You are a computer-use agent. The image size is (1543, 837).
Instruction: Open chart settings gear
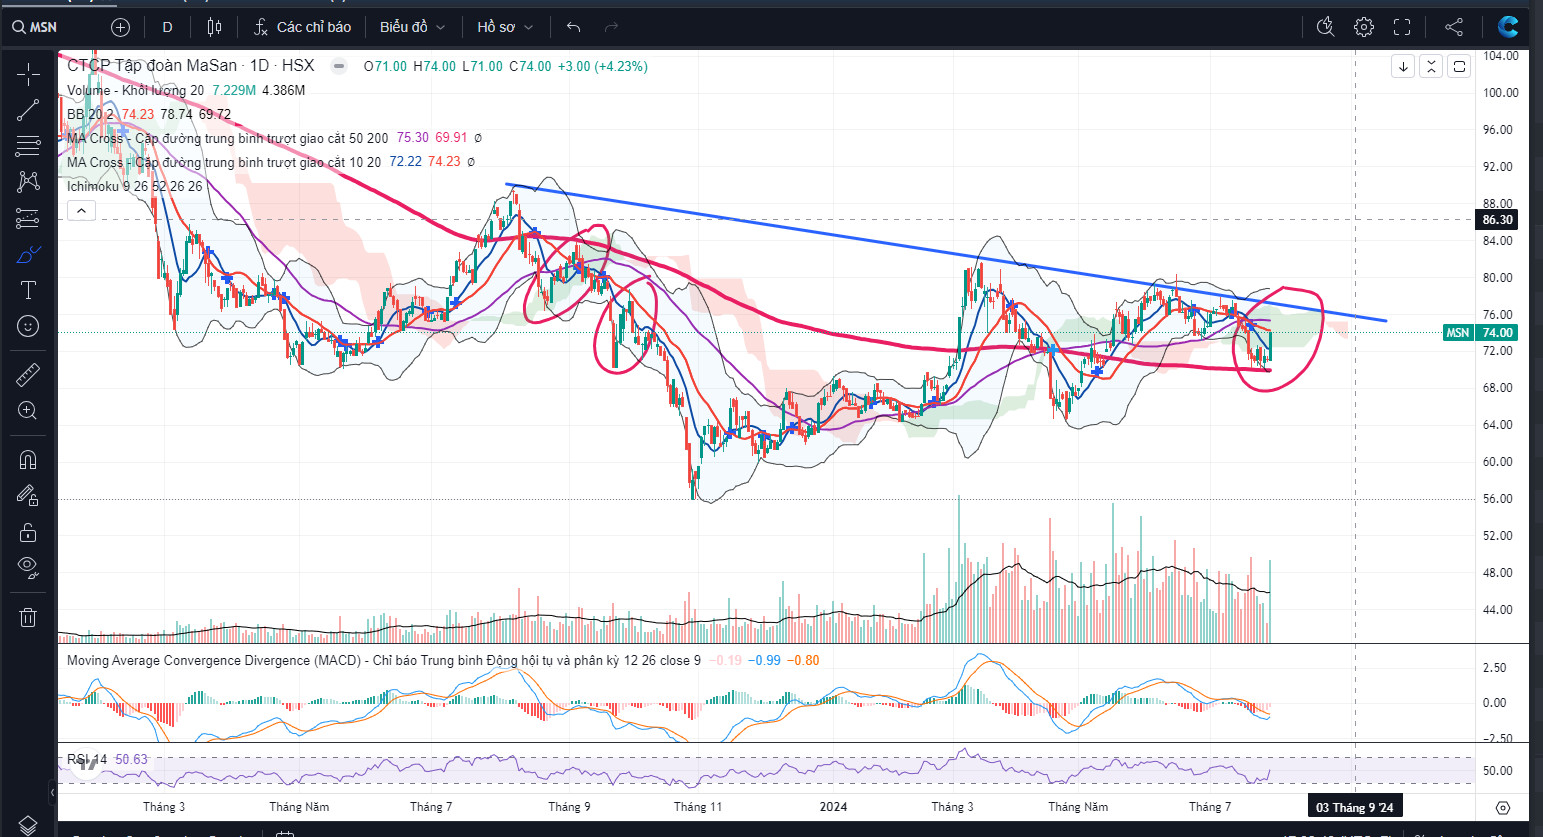pos(1364,27)
